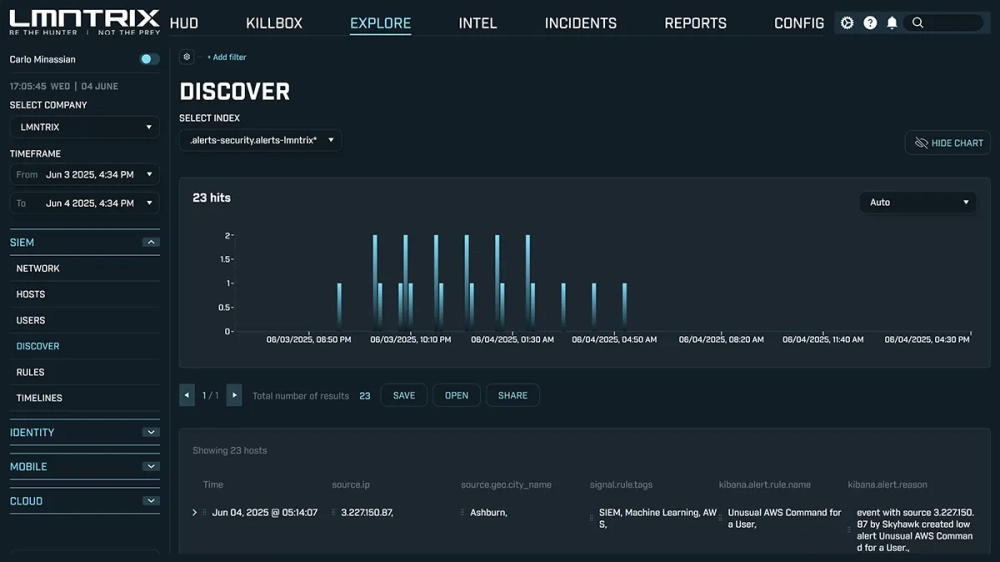Click the SHARE button

(513, 396)
